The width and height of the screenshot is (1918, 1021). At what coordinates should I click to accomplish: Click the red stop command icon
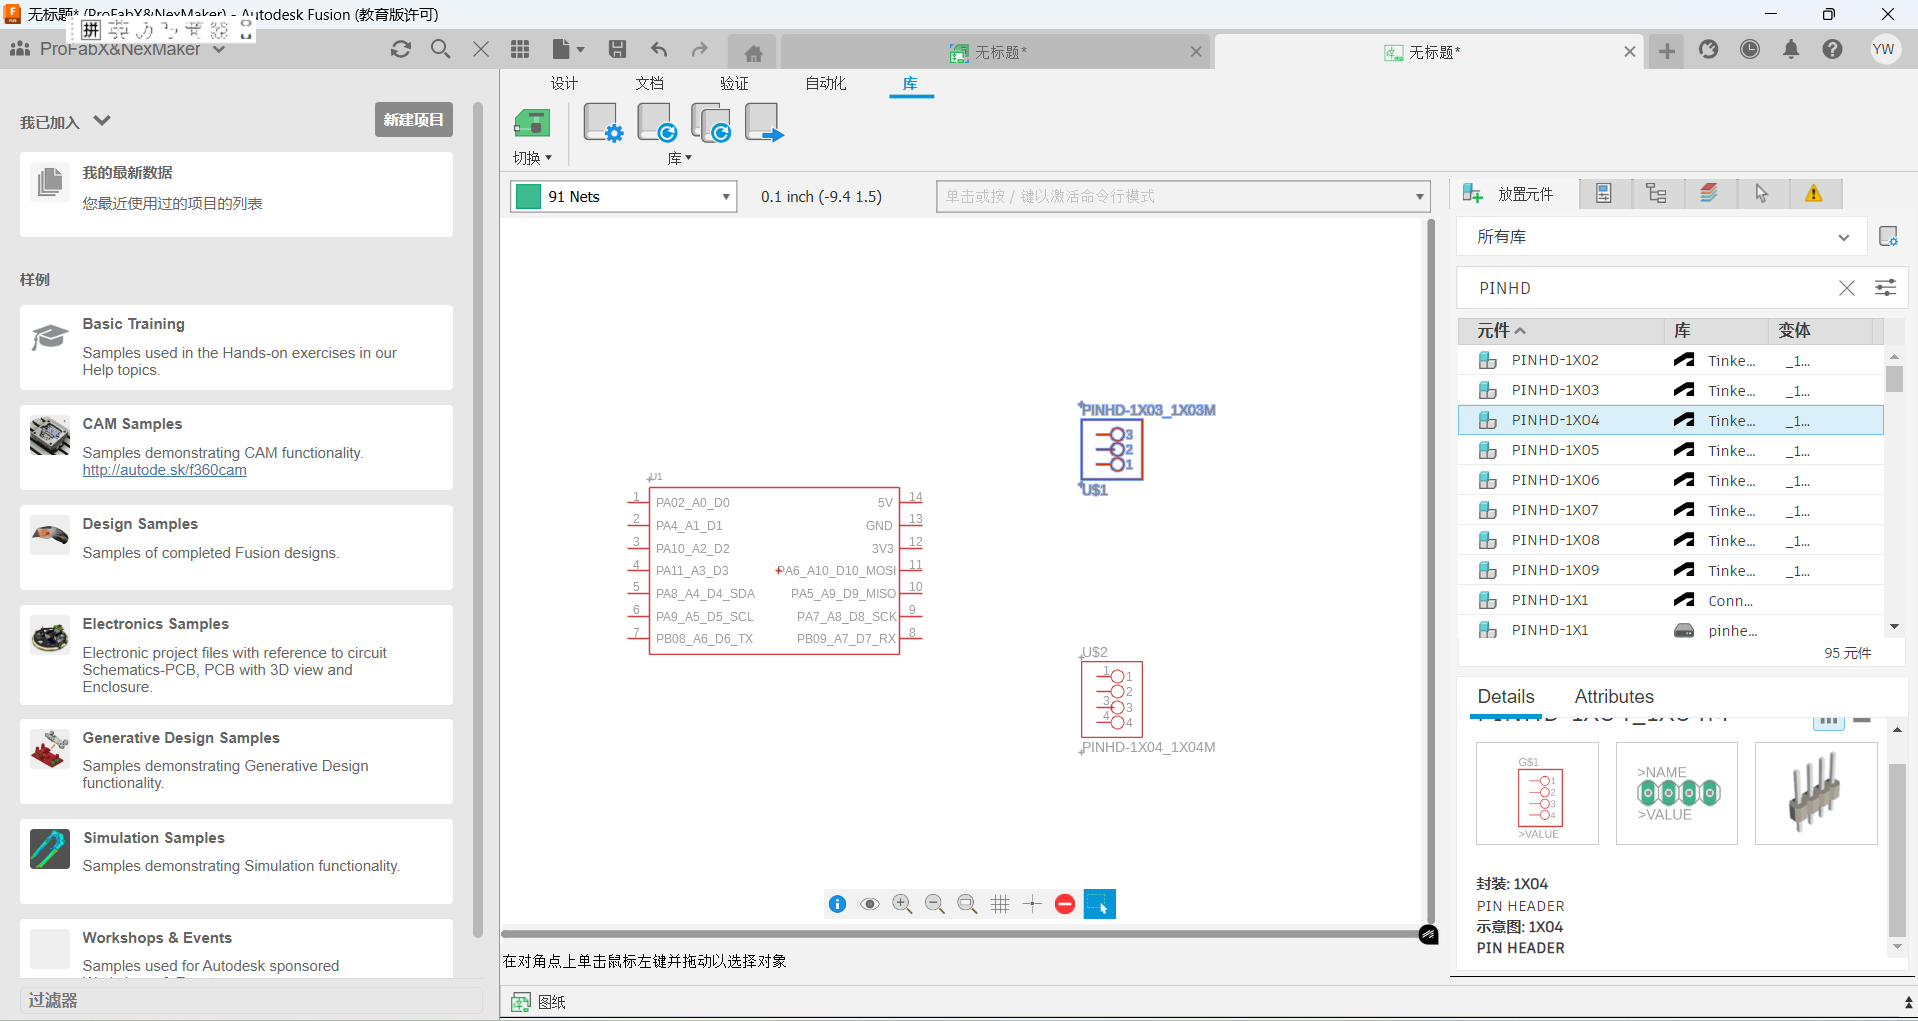point(1065,904)
